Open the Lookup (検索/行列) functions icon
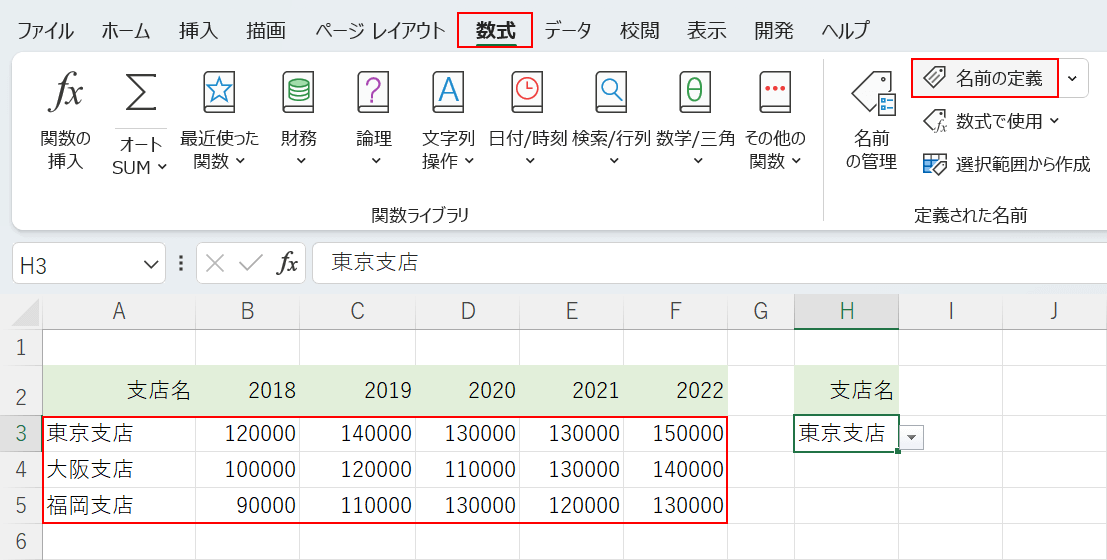The image size is (1107, 560). pyautogui.click(x=611, y=94)
